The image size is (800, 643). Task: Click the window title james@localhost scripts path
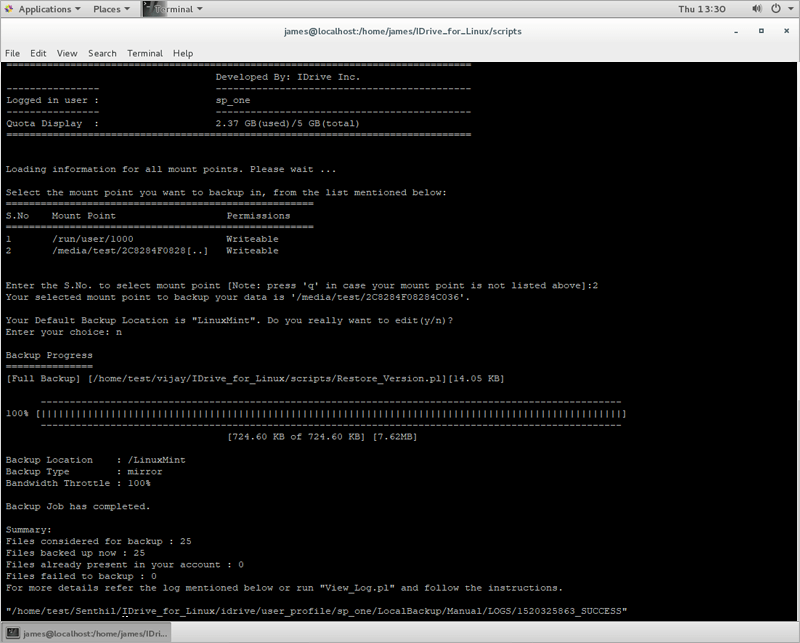pos(403,31)
